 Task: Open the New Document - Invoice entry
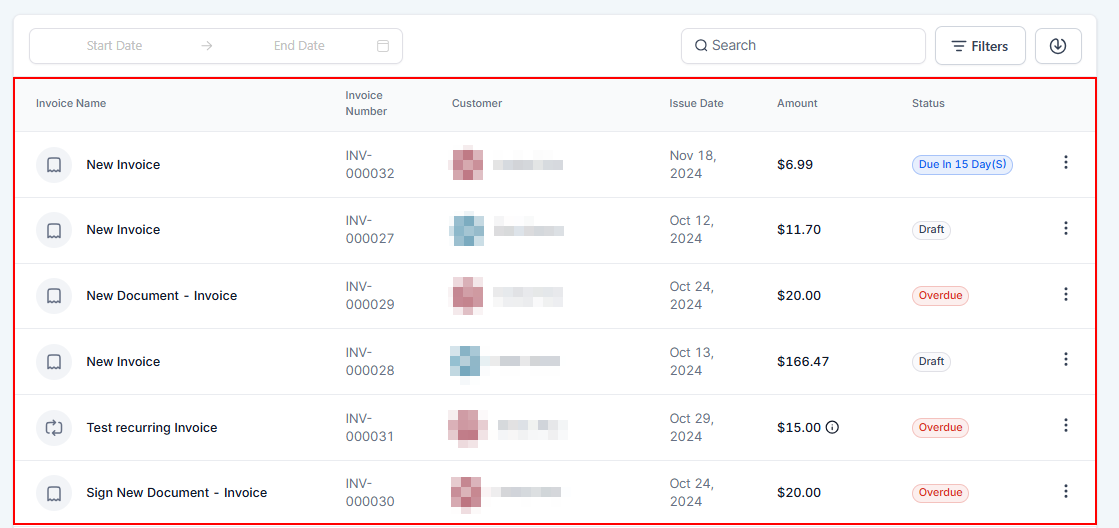pos(162,296)
